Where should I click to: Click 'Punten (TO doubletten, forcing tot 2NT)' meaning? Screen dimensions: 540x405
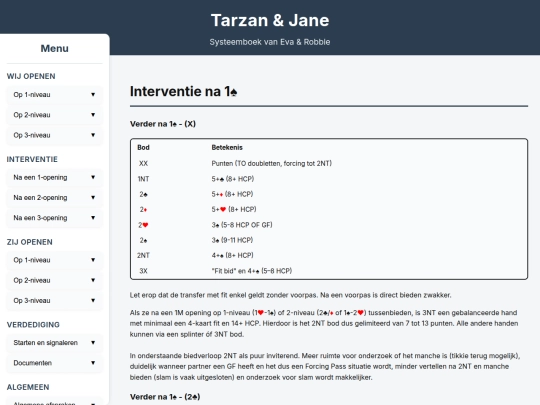[271, 164]
